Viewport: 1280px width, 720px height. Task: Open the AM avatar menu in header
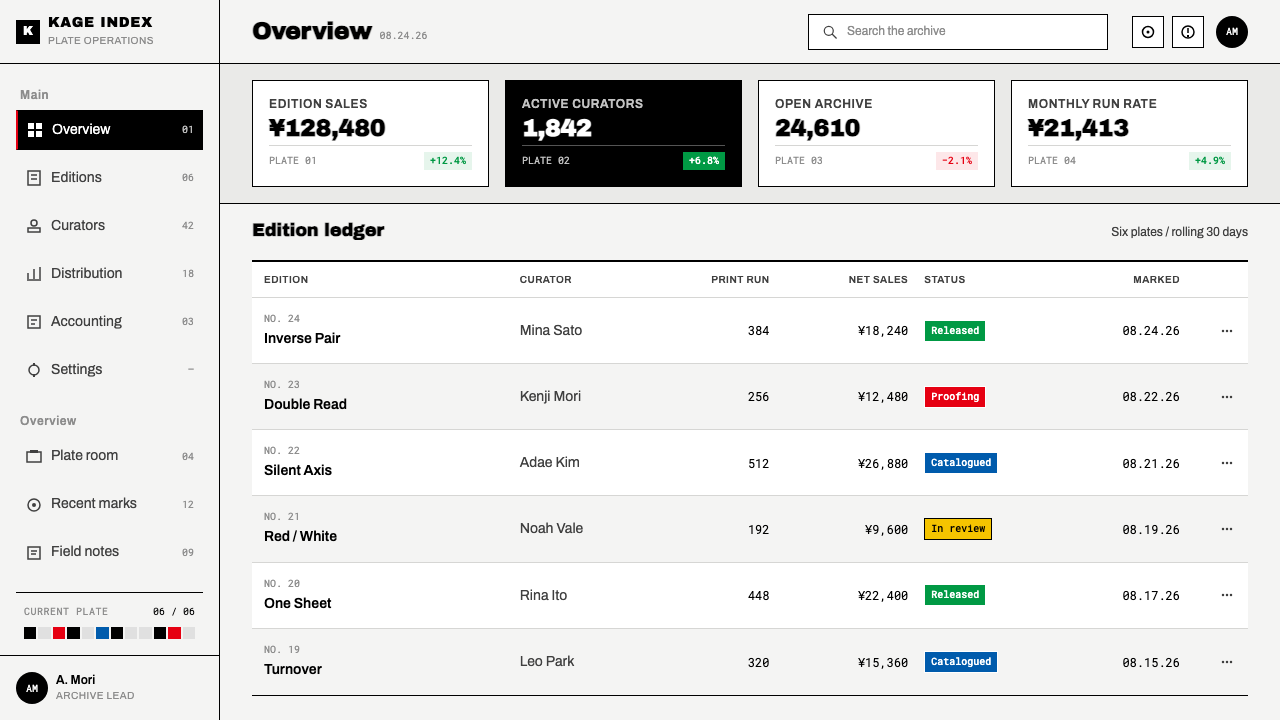click(1232, 32)
